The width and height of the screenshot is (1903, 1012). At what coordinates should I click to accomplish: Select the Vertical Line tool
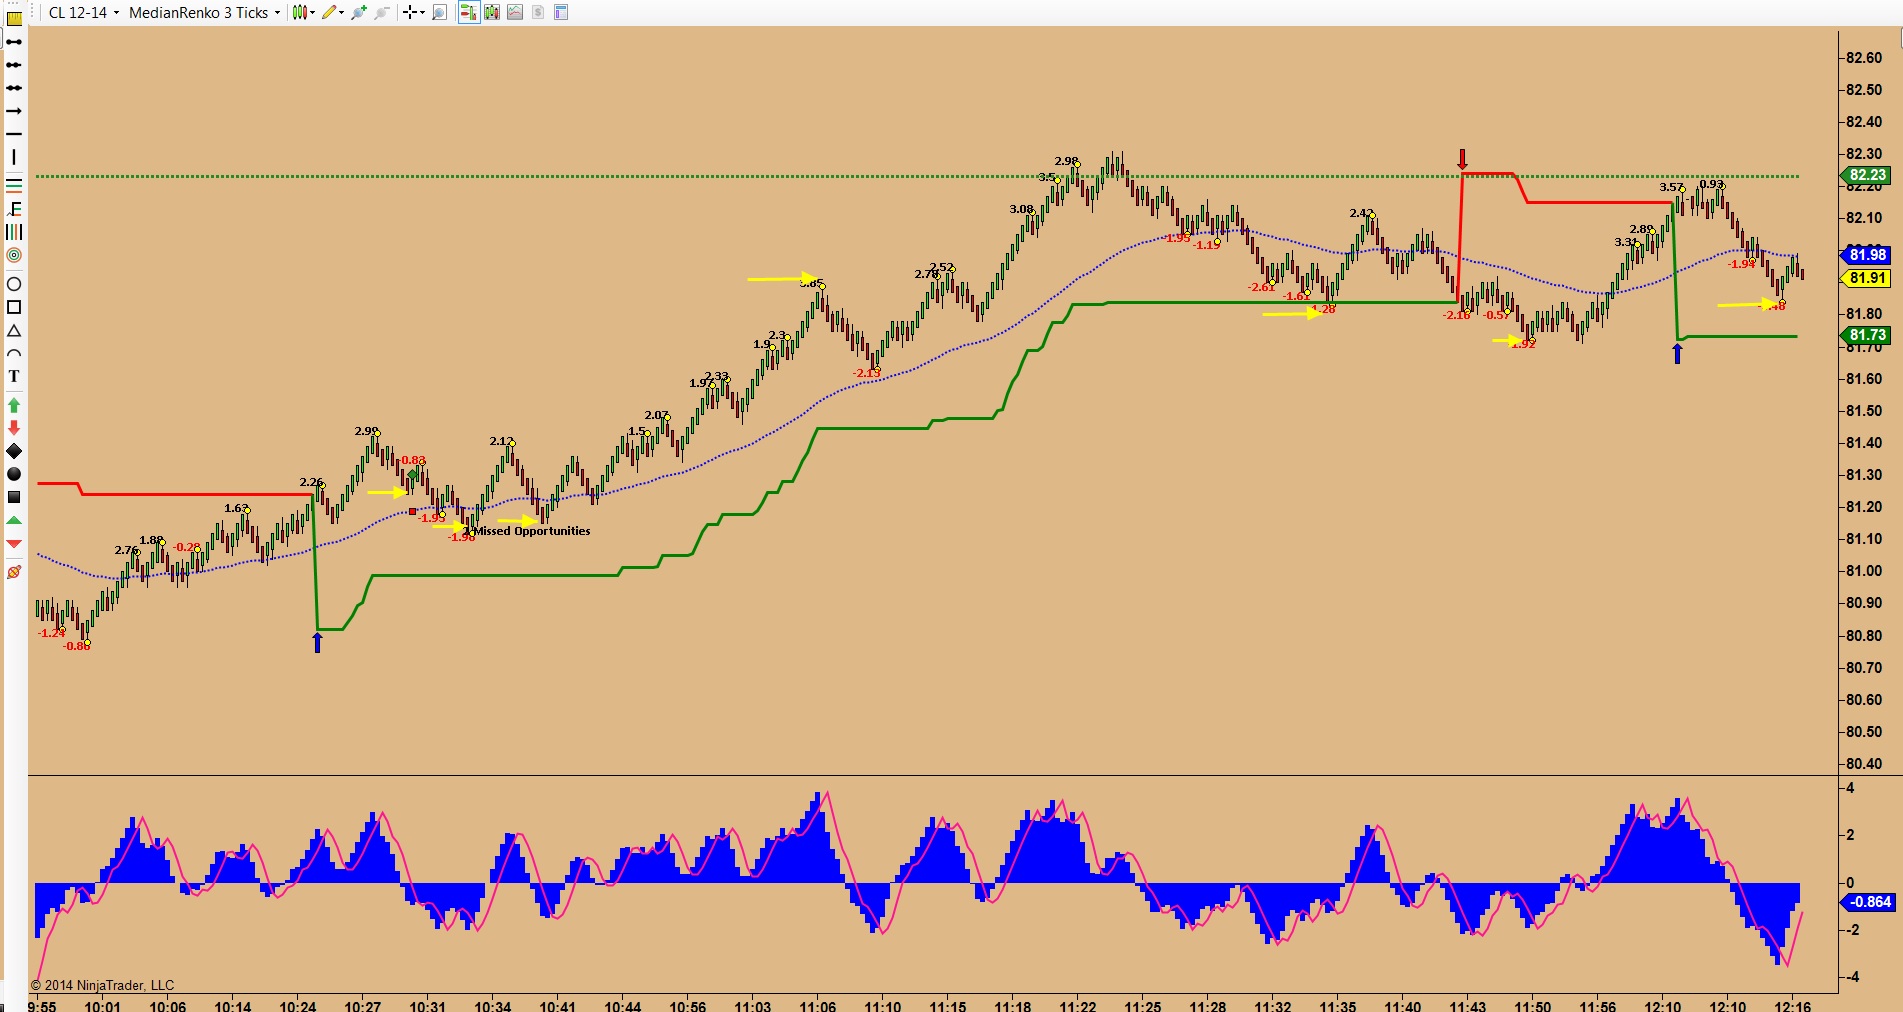point(14,157)
